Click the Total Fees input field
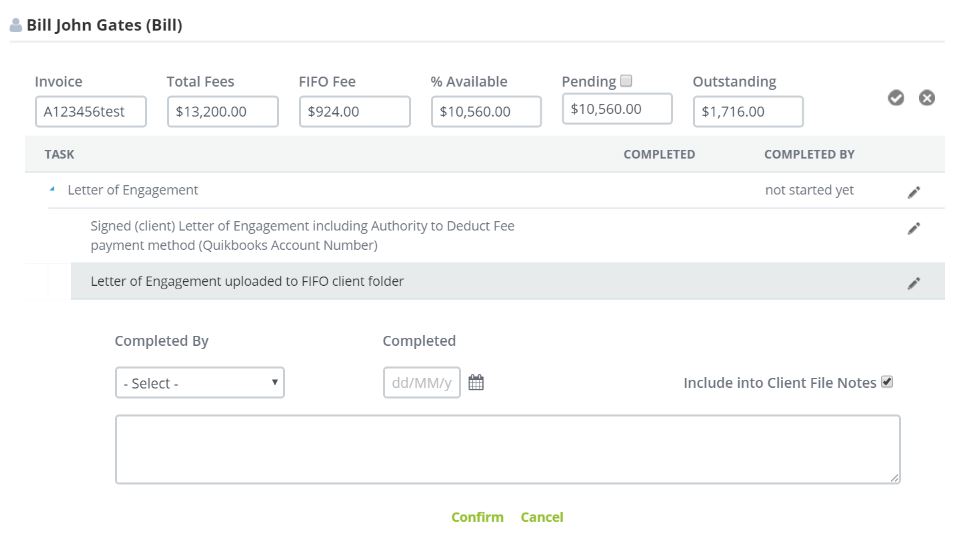 222,112
